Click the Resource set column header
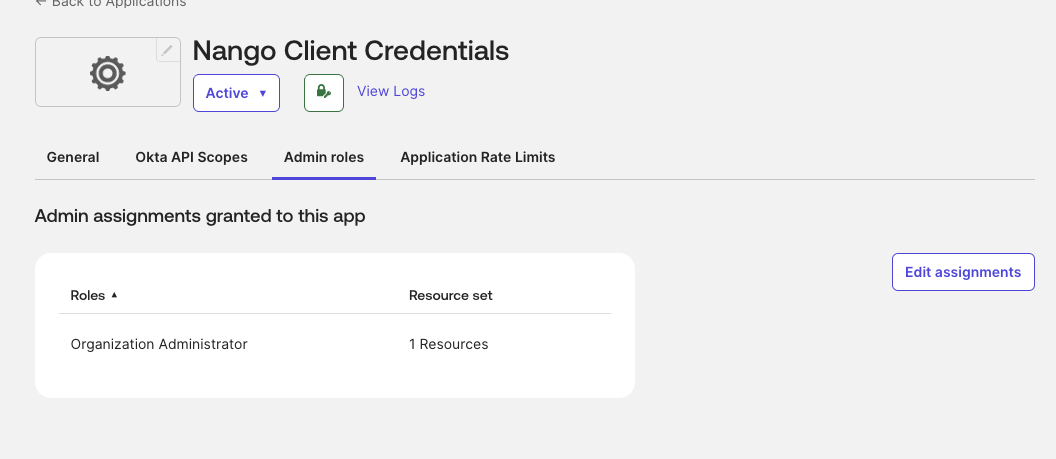 [x=451, y=295]
